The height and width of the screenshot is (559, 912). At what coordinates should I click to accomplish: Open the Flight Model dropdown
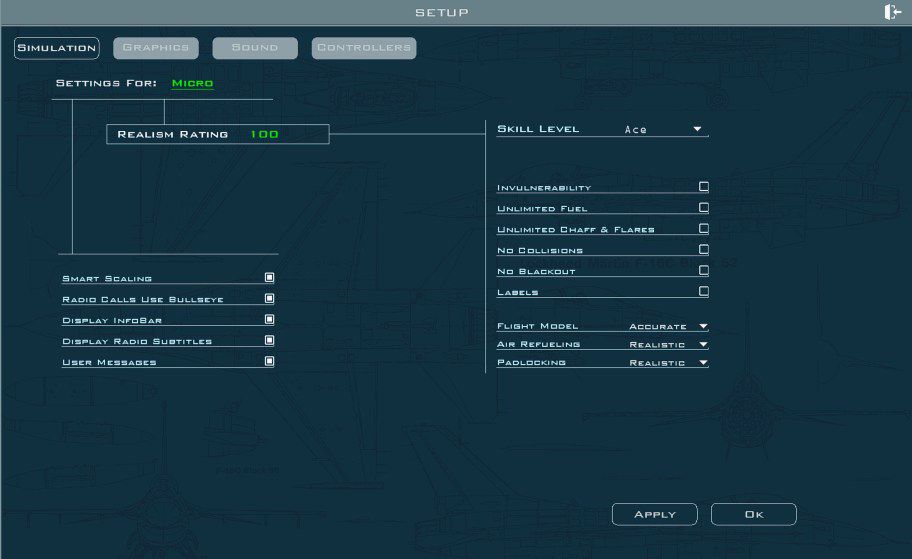tap(703, 326)
